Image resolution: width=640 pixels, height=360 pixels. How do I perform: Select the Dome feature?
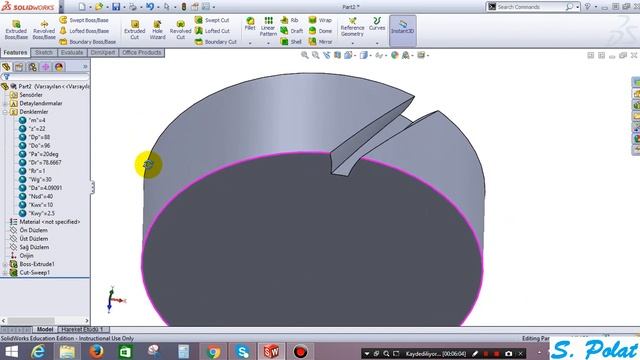click(x=320, y=31)
